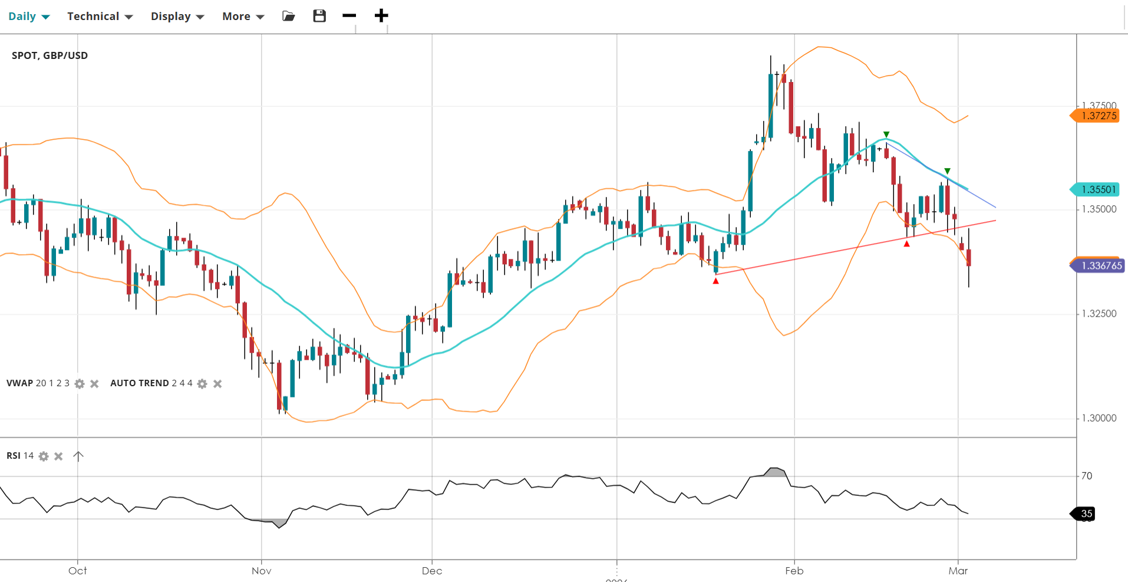Viewport: 1128px width, 582px height.
Task: Move RSI panel up with arrow
Action: coord(78,456)
